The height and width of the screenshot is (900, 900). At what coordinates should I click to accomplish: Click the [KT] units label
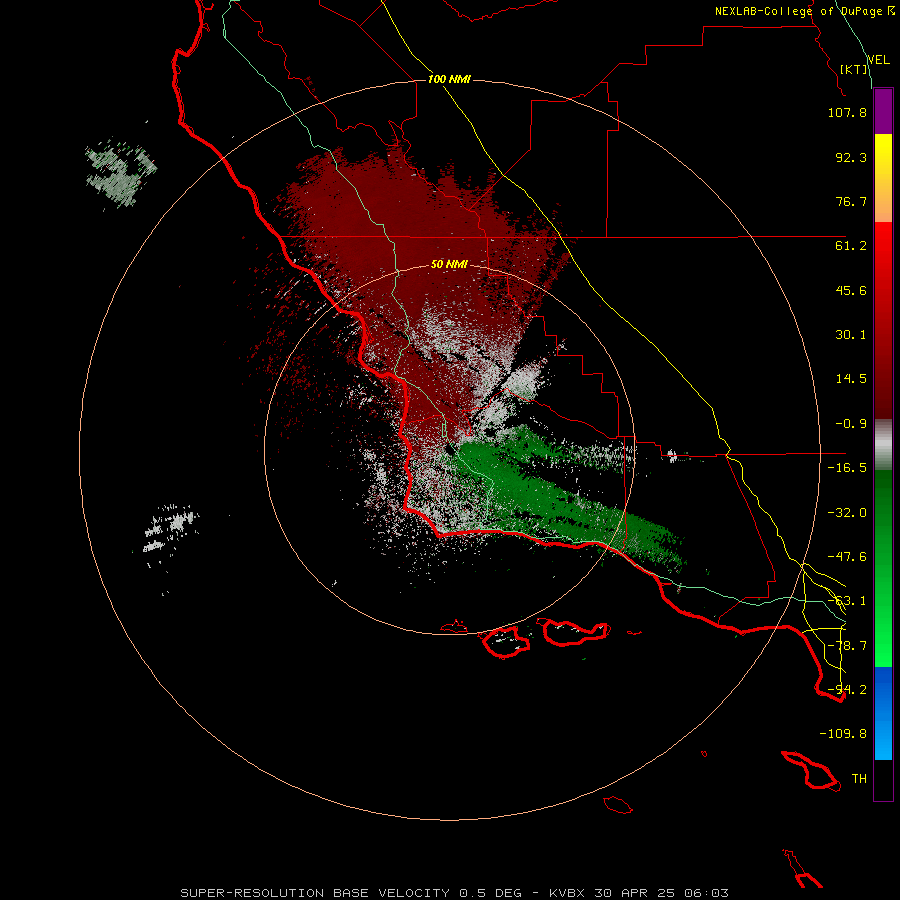pyautogui.click(x=854, y=69)
